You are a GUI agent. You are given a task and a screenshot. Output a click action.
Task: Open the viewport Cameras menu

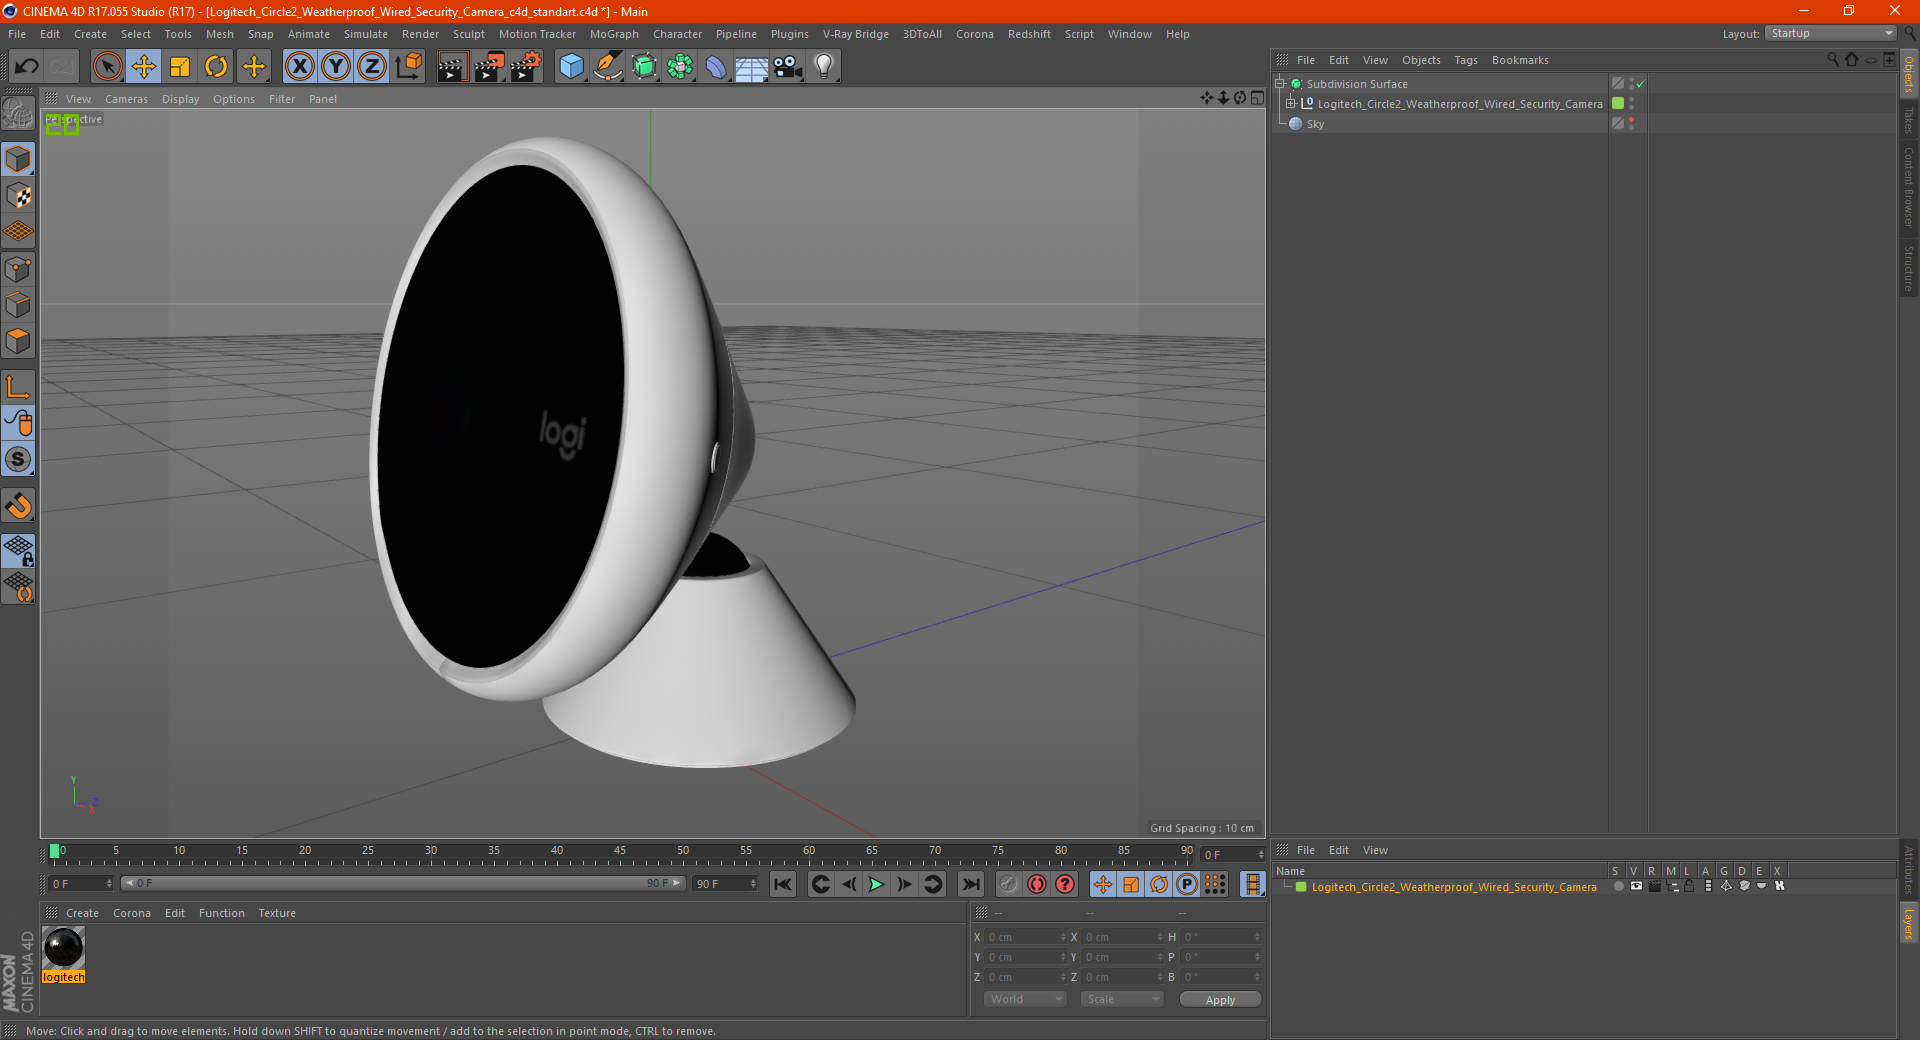coord(126,99)
